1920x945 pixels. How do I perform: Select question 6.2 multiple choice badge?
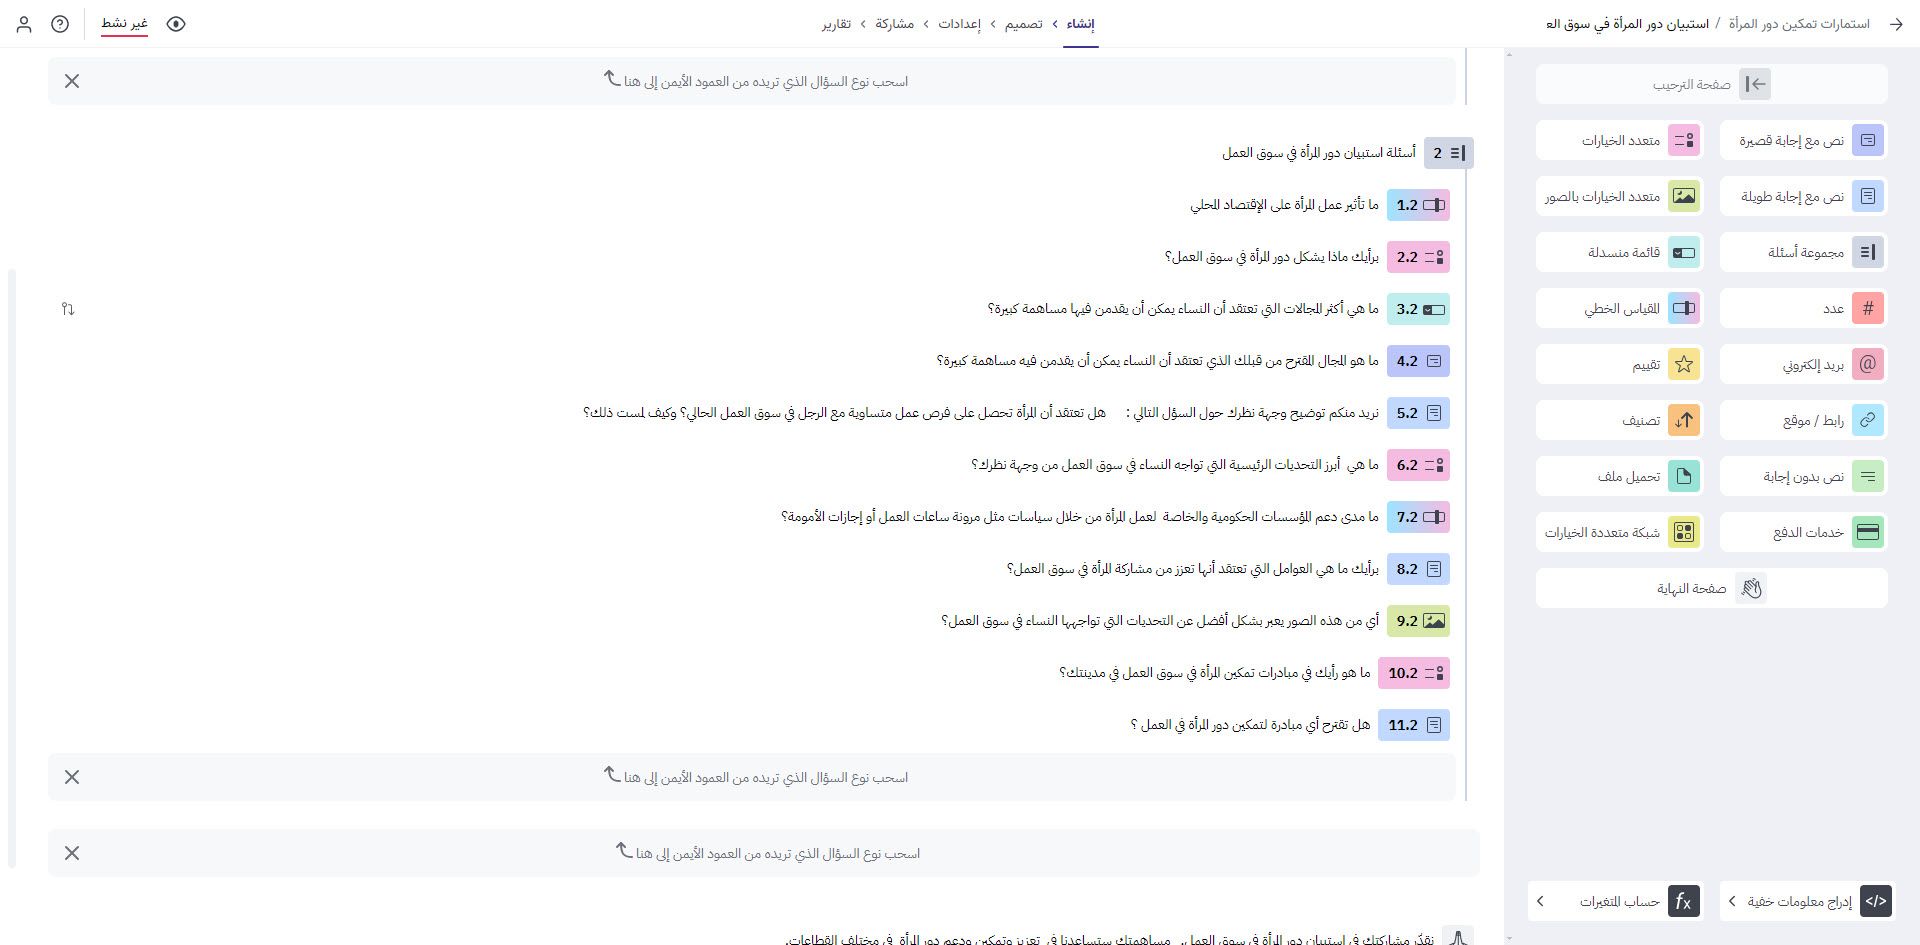point(1418,465)
